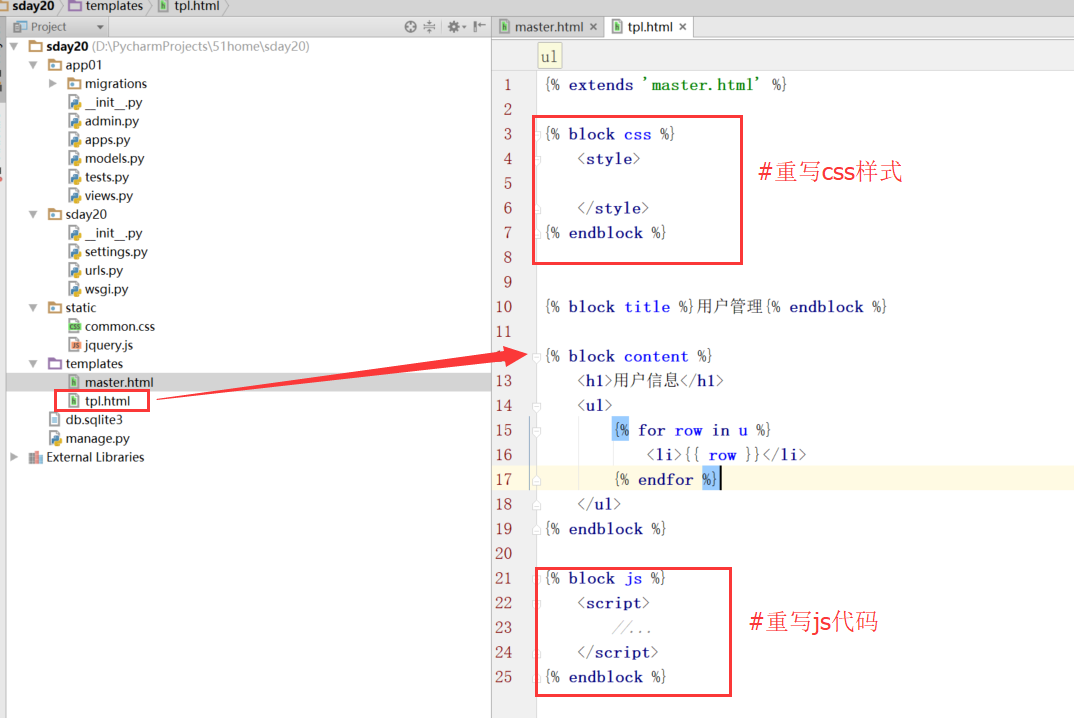This screenshot has width=1074, height=718.
Task: Click the templates breadcrumb in navigation bar
Action: pos(105,6)
